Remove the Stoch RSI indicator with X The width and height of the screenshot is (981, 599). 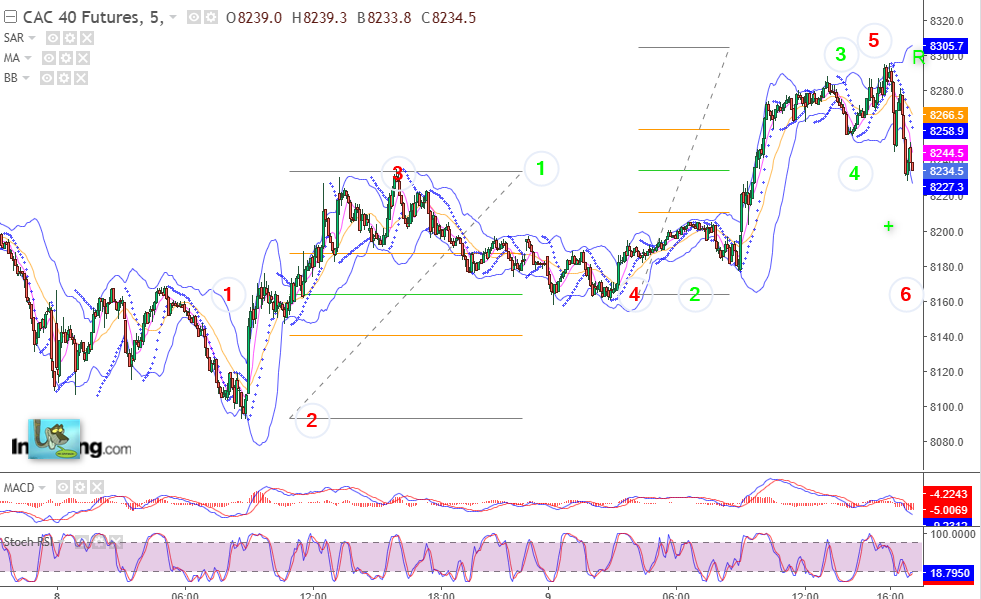(116, 542)
